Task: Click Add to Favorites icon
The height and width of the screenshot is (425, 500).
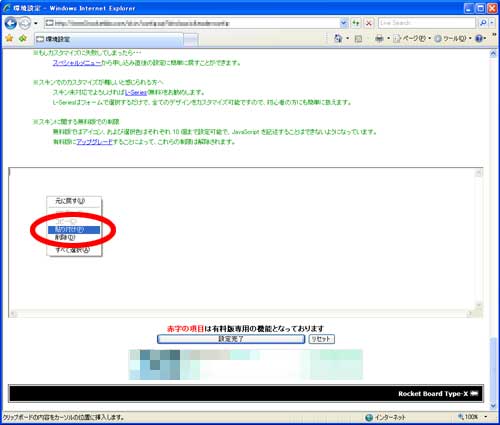Action: pos(23,38)
